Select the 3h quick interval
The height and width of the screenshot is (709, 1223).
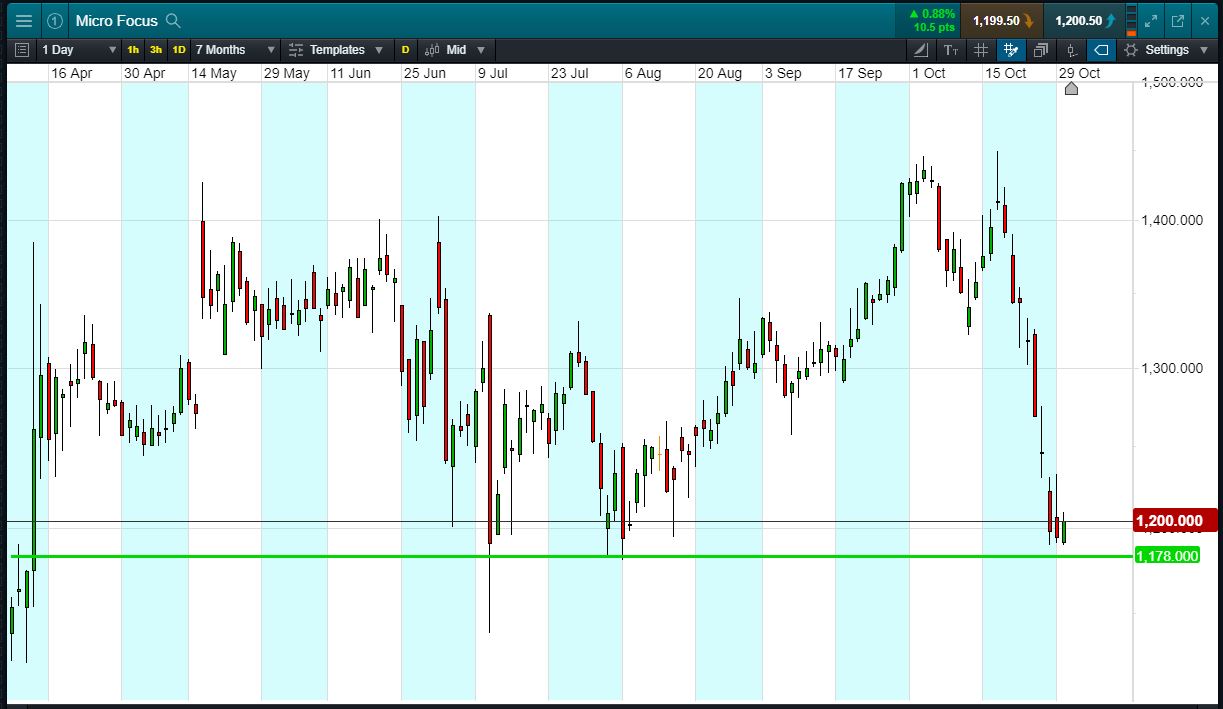click(156, 49)
